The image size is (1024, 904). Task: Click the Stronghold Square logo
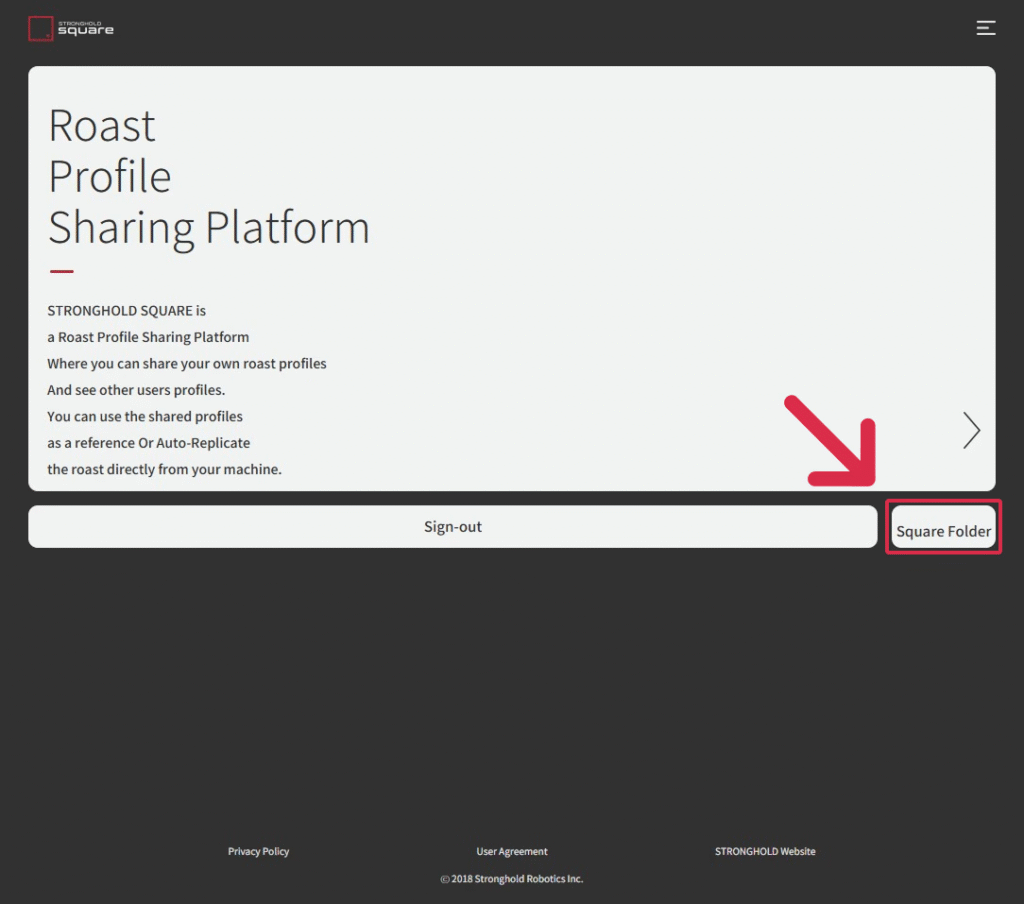click(x=71, y=29)
